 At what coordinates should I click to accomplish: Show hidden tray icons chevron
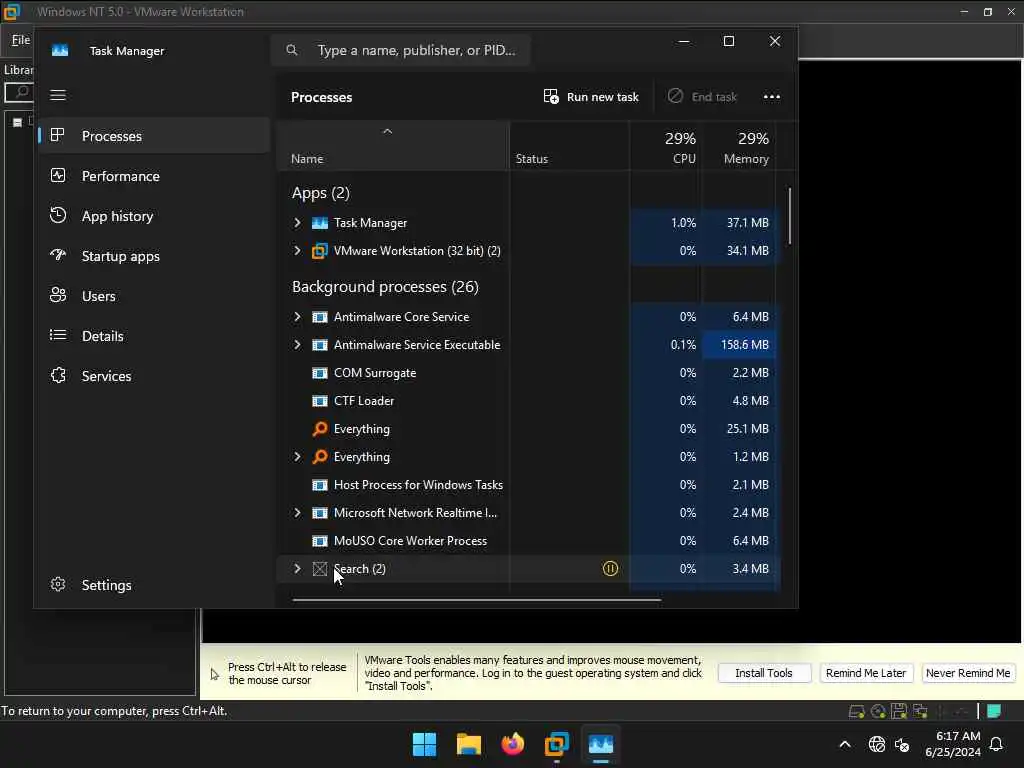[x=844, y=744]
